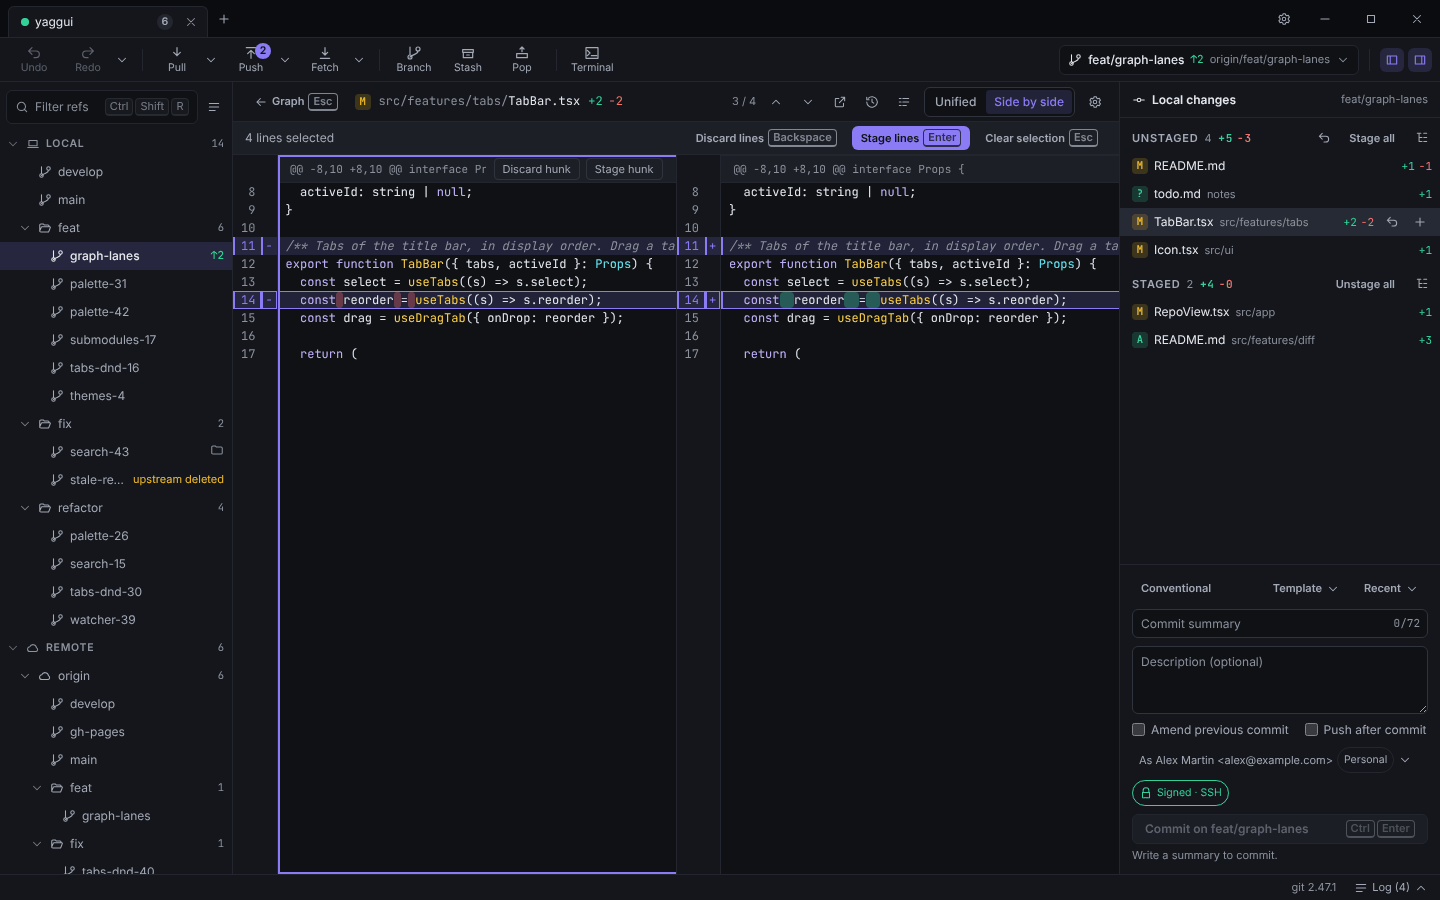1440x900 pixels.
Task: Discard changes on TabBar.tsx row
Action: click(x=1392, y=222)
